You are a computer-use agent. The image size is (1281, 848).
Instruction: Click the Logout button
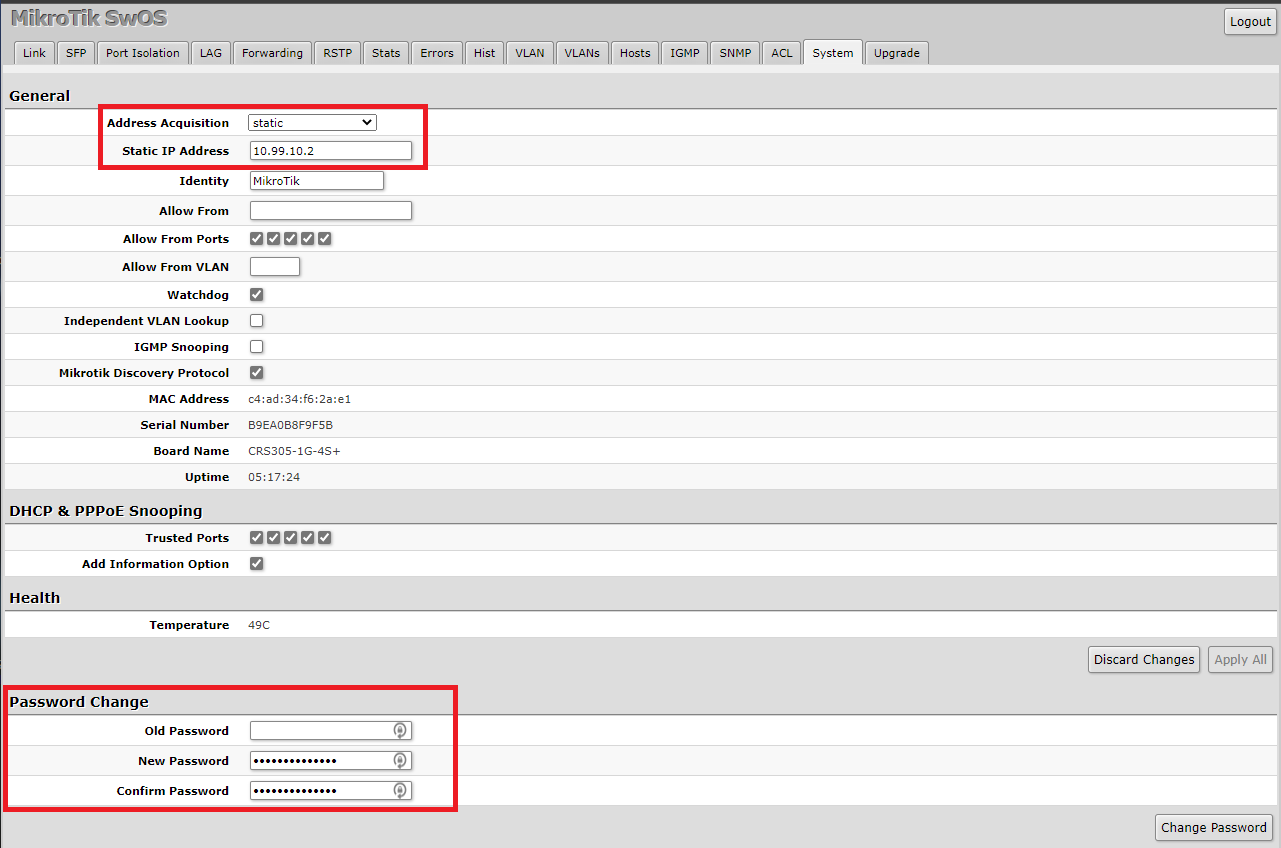pyautogui.click(x=1250, y=22)
